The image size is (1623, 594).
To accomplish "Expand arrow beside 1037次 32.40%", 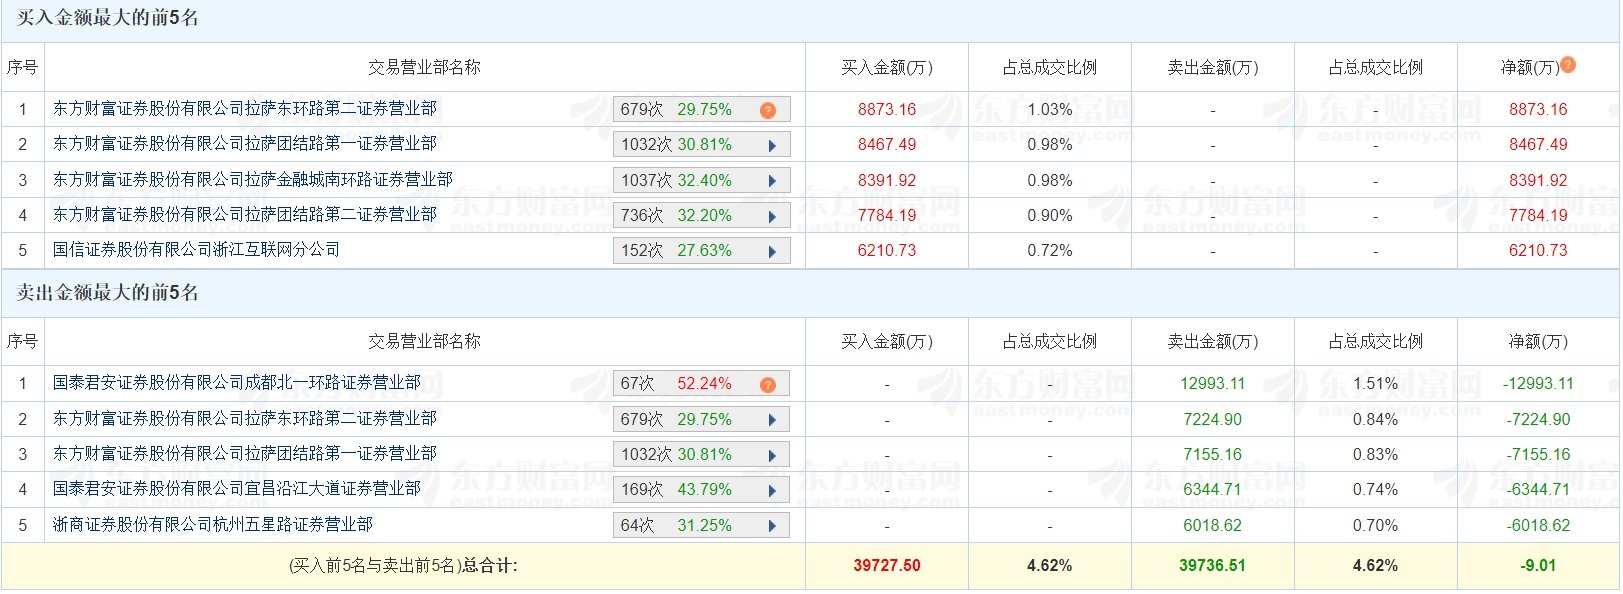I will tap(772, 182).
